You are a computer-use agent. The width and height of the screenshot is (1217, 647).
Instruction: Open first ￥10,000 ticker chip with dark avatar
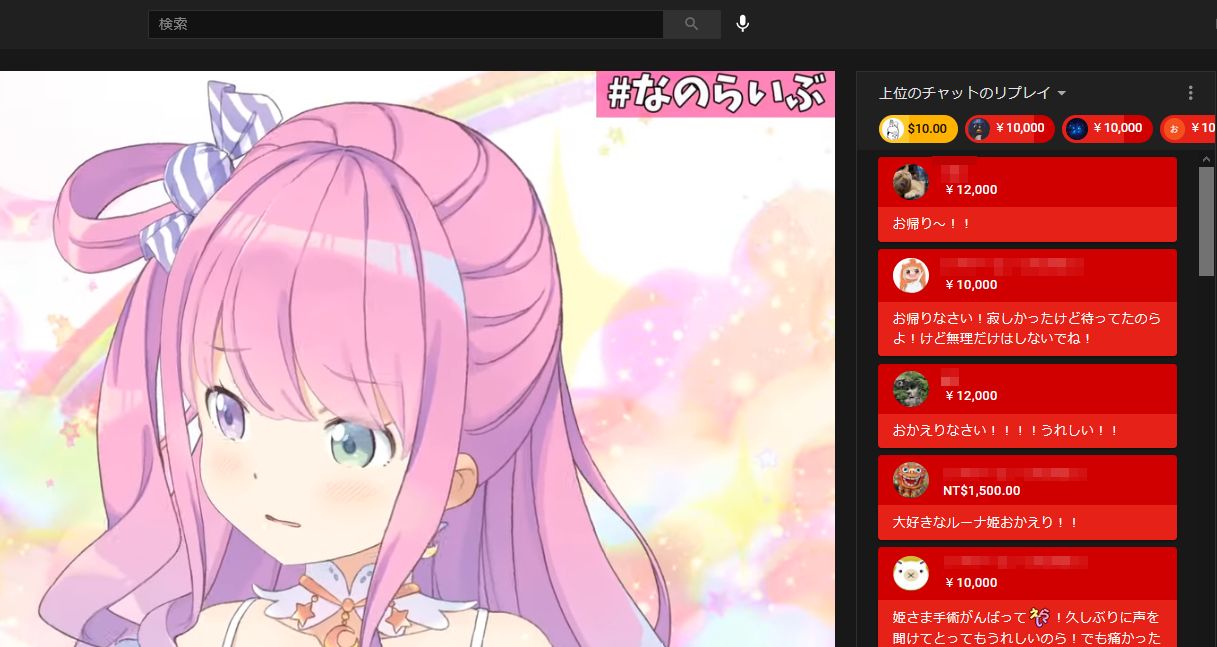[1009, 129]
